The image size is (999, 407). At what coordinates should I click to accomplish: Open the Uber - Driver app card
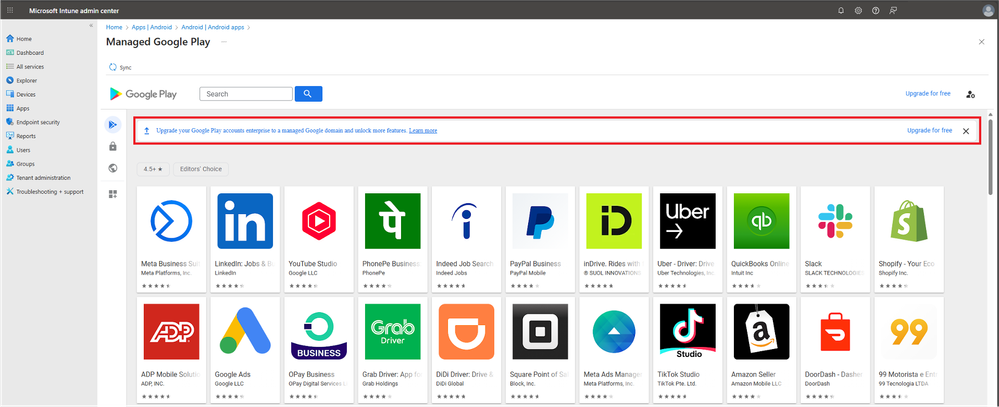coord(687,239)
